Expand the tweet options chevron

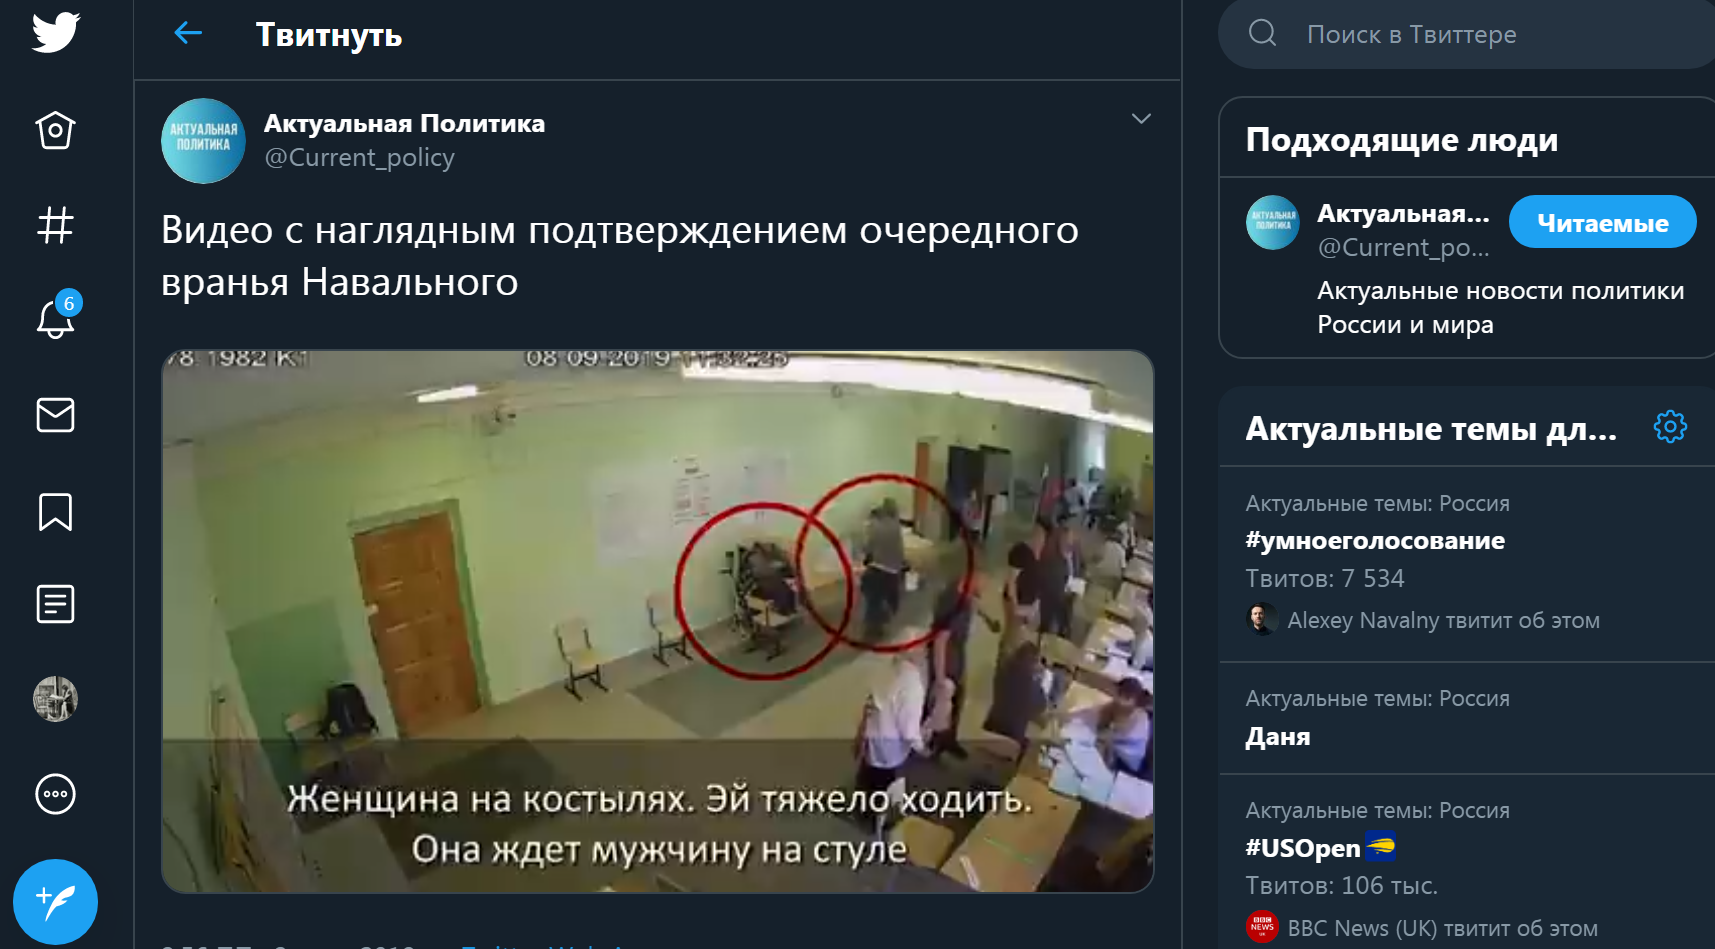(1141, 119)
